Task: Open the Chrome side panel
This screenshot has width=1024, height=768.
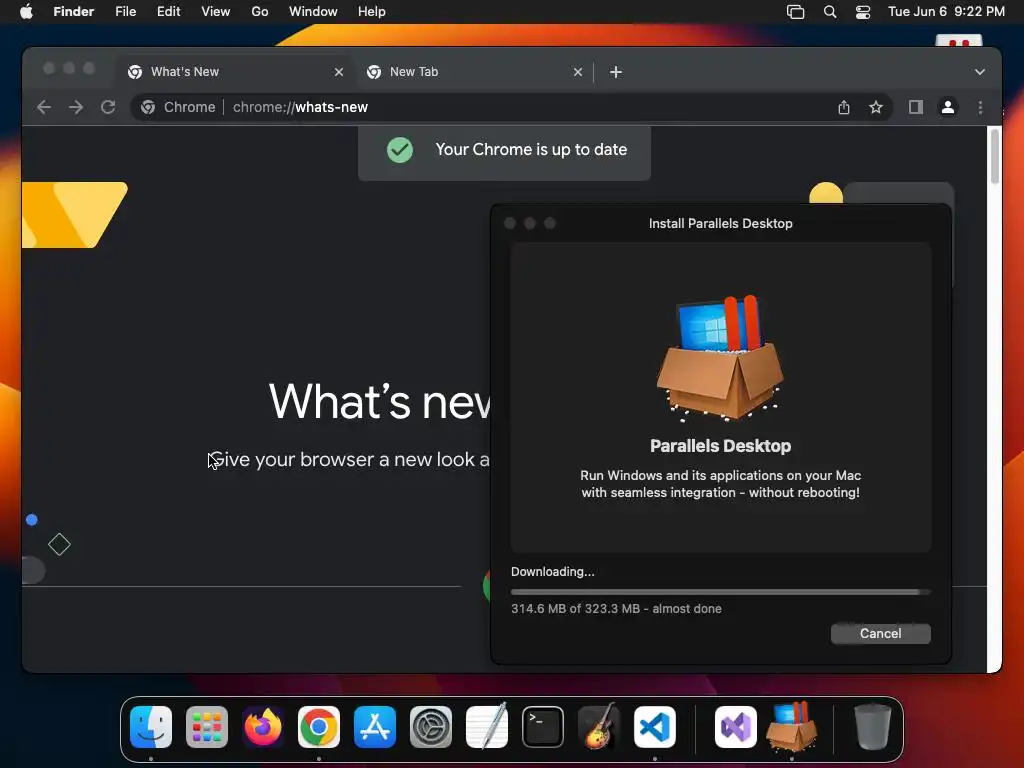Action: [916, 107]
